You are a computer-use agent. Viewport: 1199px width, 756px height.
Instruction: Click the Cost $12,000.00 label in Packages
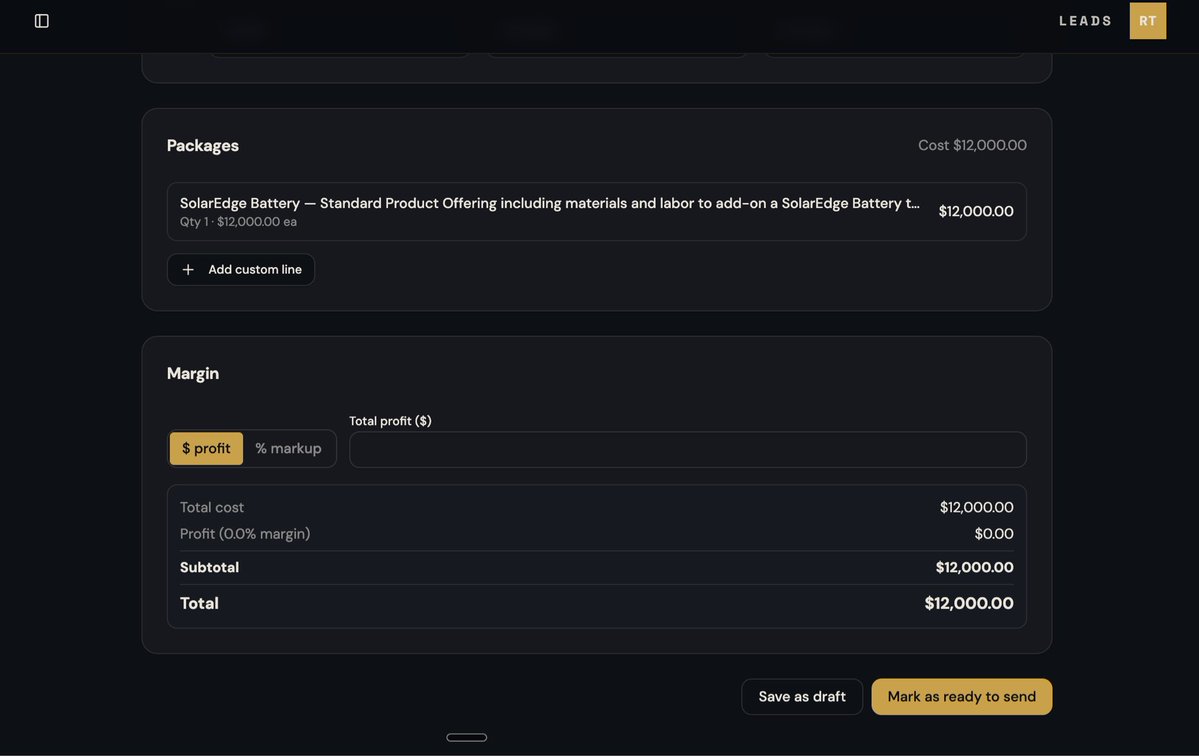tap(972, 145)
